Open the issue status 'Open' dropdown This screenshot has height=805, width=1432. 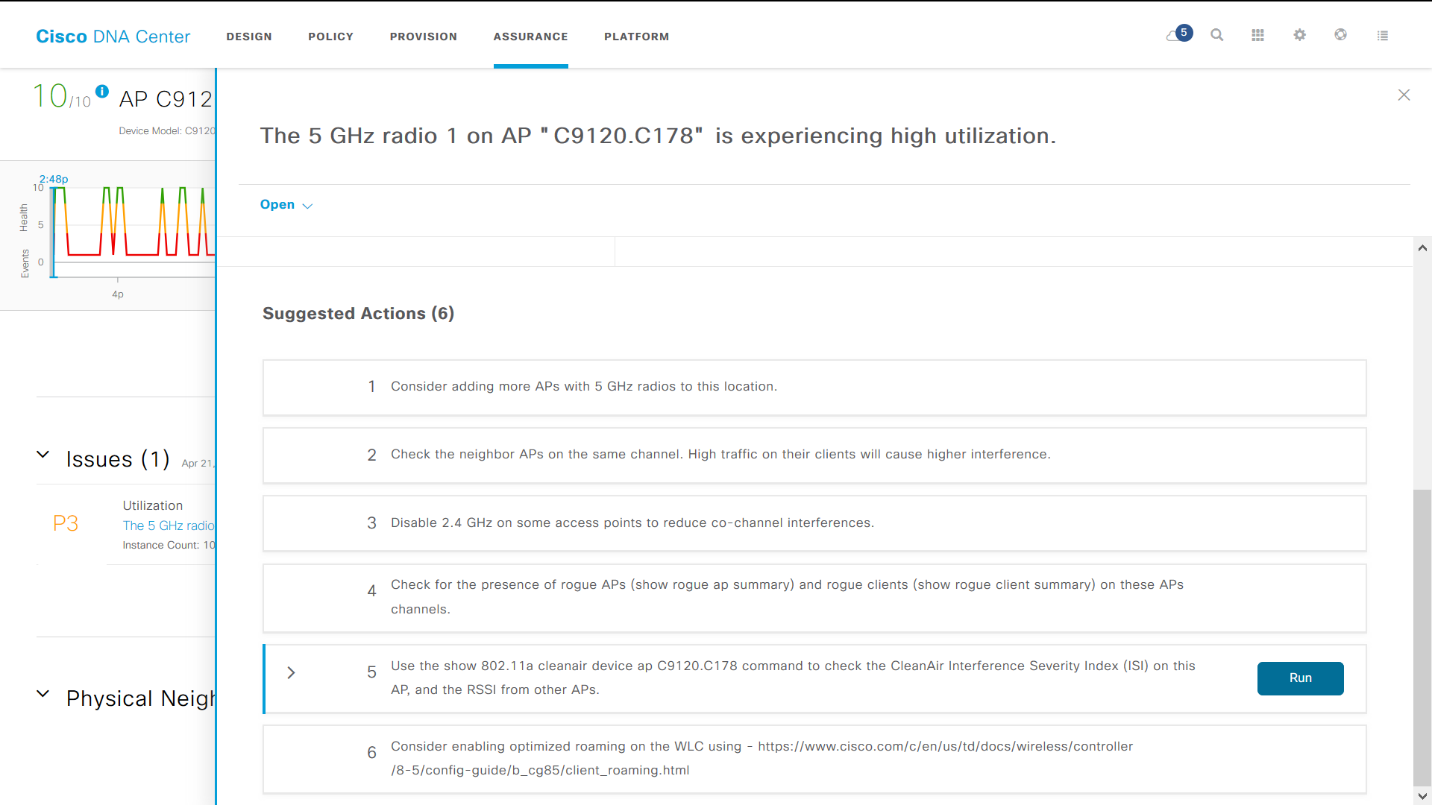(x=286, y=205)
